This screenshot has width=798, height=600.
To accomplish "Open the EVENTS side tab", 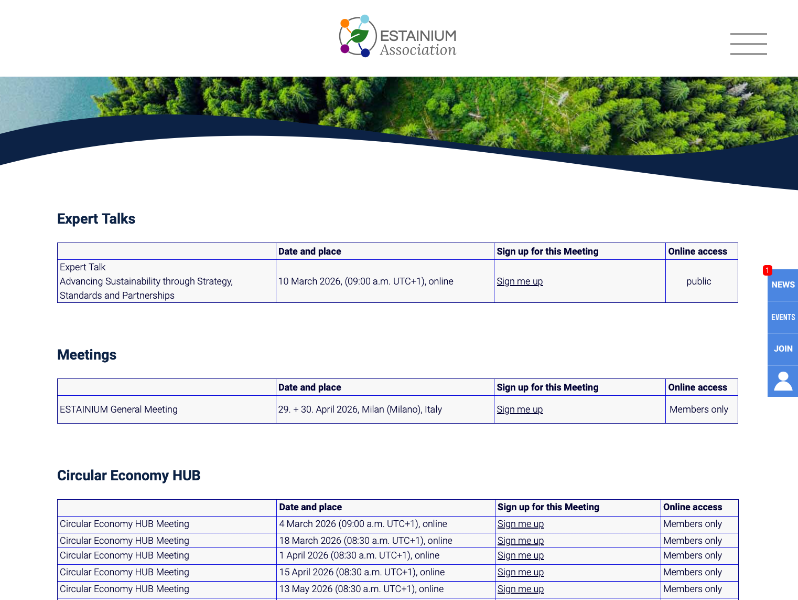I will pos(783,317).
